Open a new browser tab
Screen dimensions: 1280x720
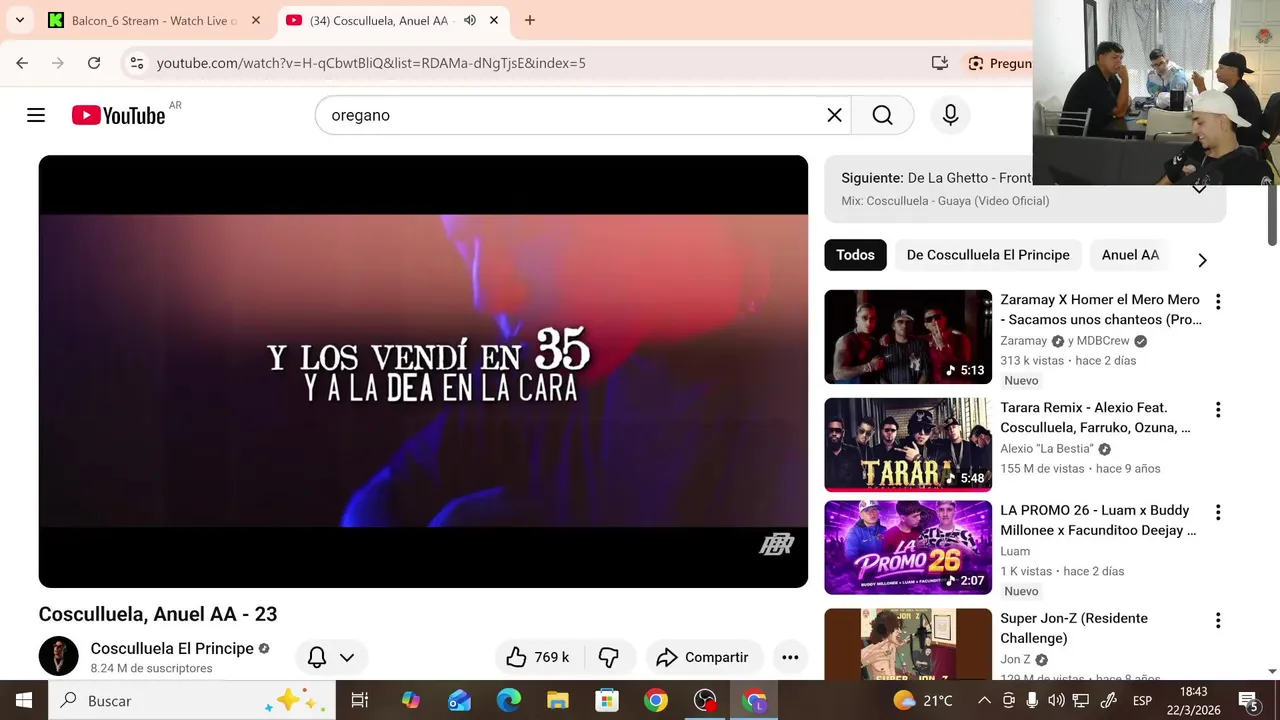point(530,20)
